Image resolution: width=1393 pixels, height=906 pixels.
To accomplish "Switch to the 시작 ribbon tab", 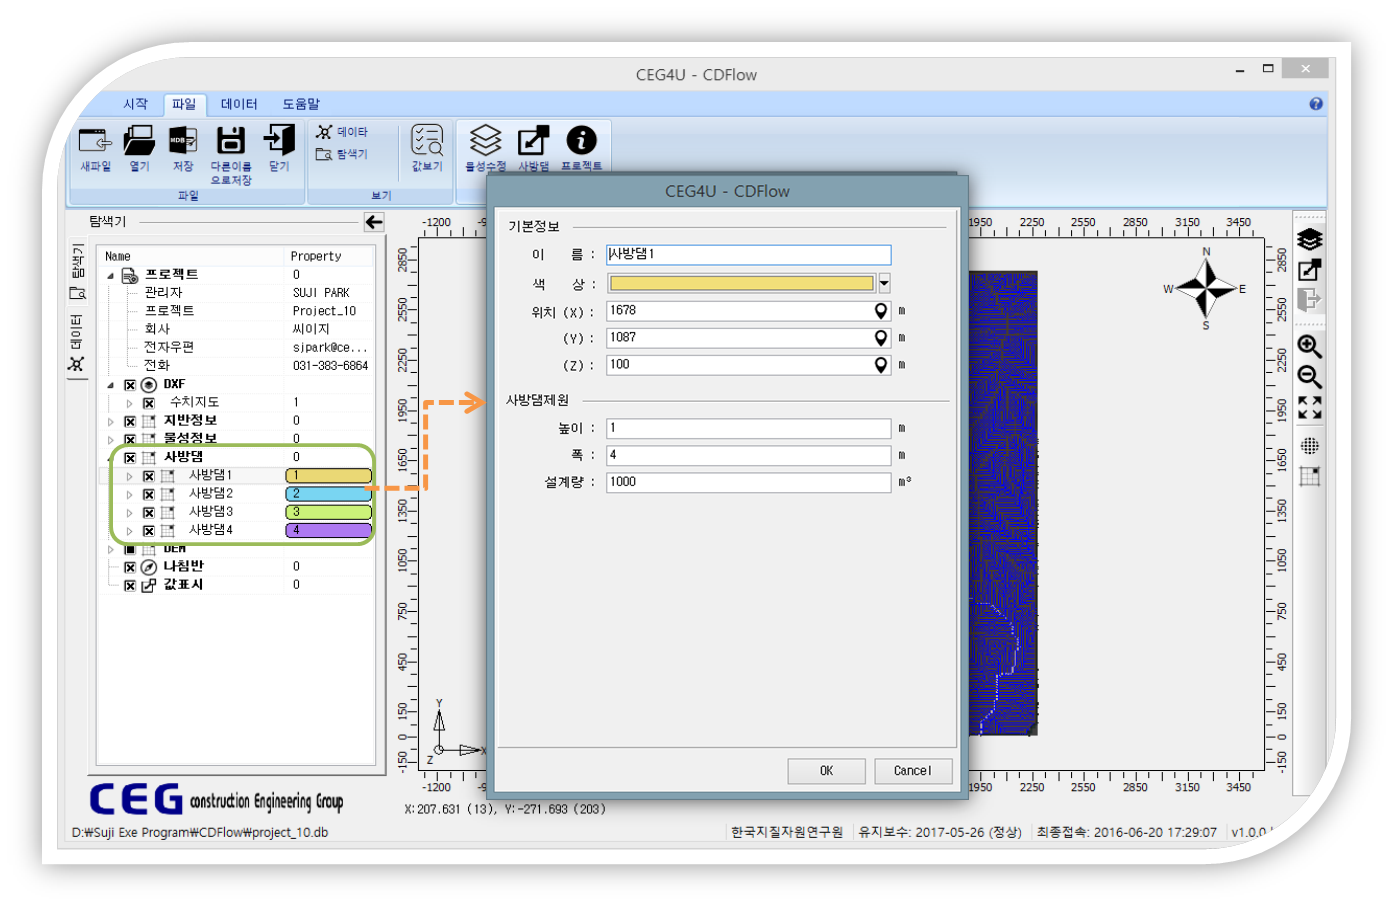I will (x=135, y=104).
